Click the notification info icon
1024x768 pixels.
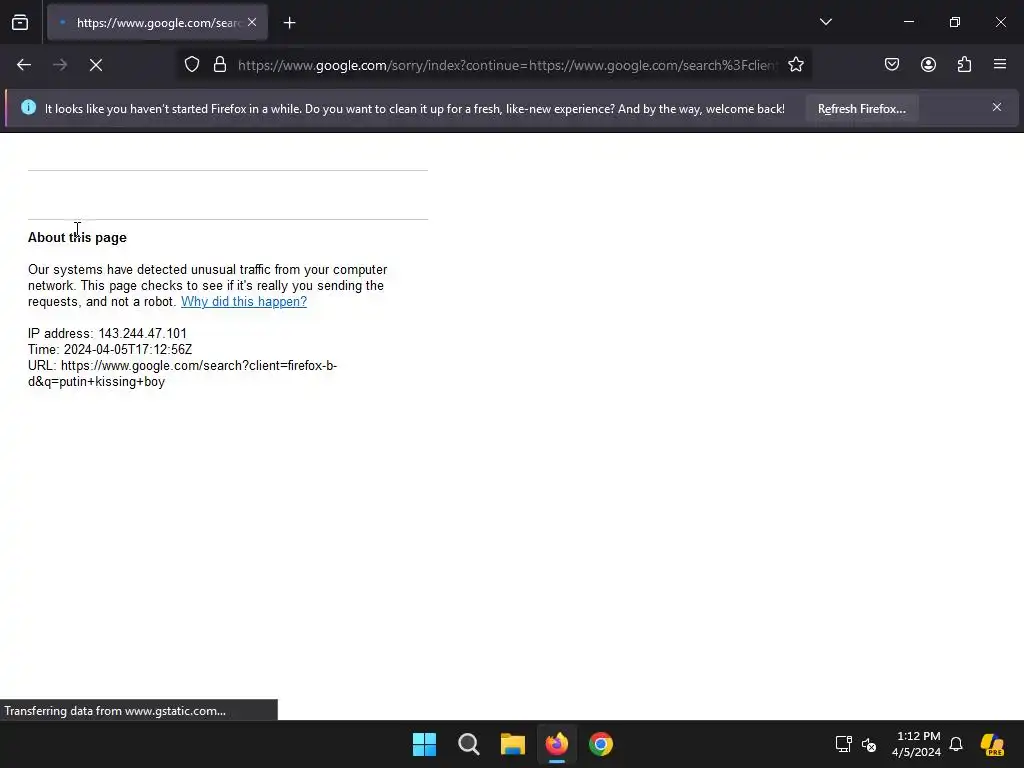(x=28, y=107)
